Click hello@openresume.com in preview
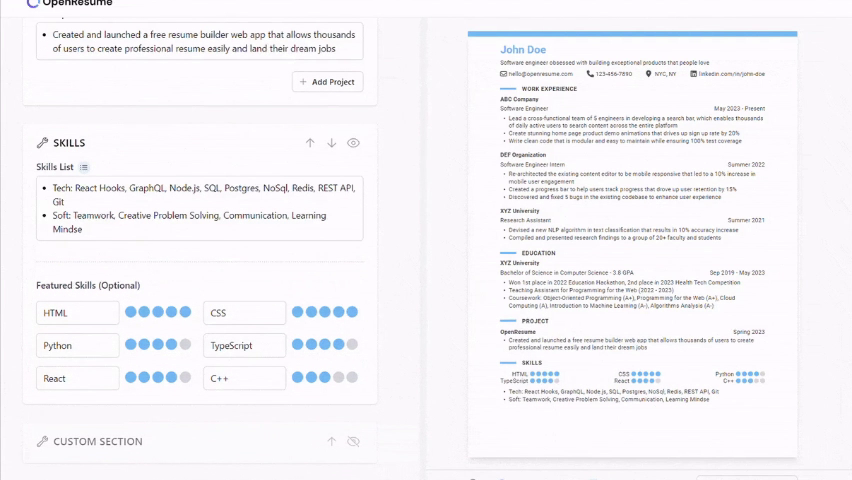The image size is (852, 480). (x=541, y=74)
